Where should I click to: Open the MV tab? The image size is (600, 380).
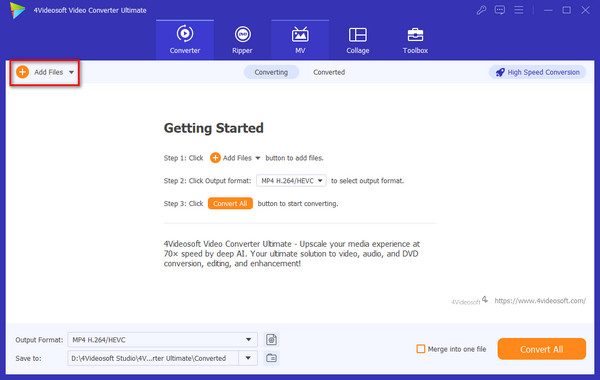coord(300,40)
